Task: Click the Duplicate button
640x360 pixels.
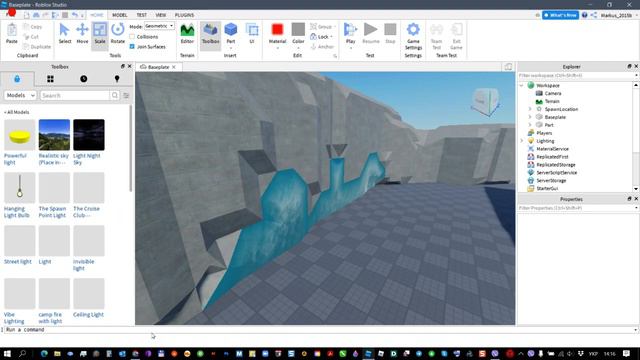Action: pos(37,47)
